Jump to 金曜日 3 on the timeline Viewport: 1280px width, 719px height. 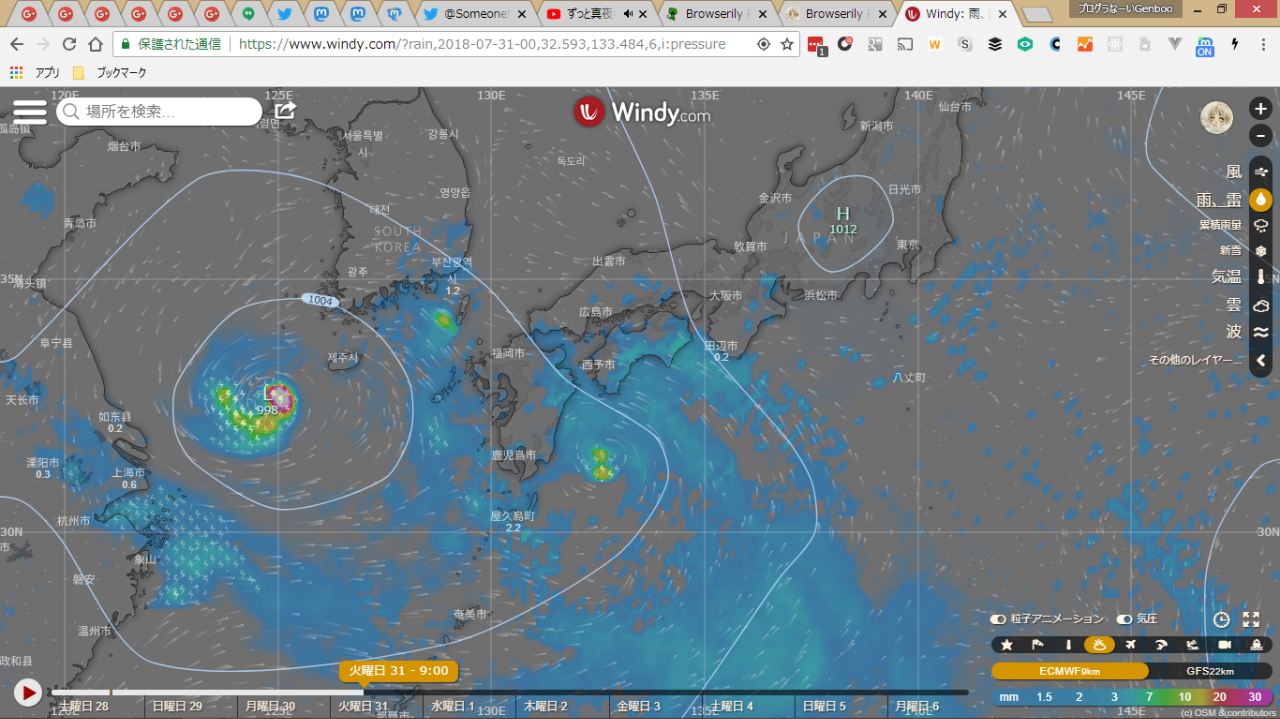tap(638, 706)
